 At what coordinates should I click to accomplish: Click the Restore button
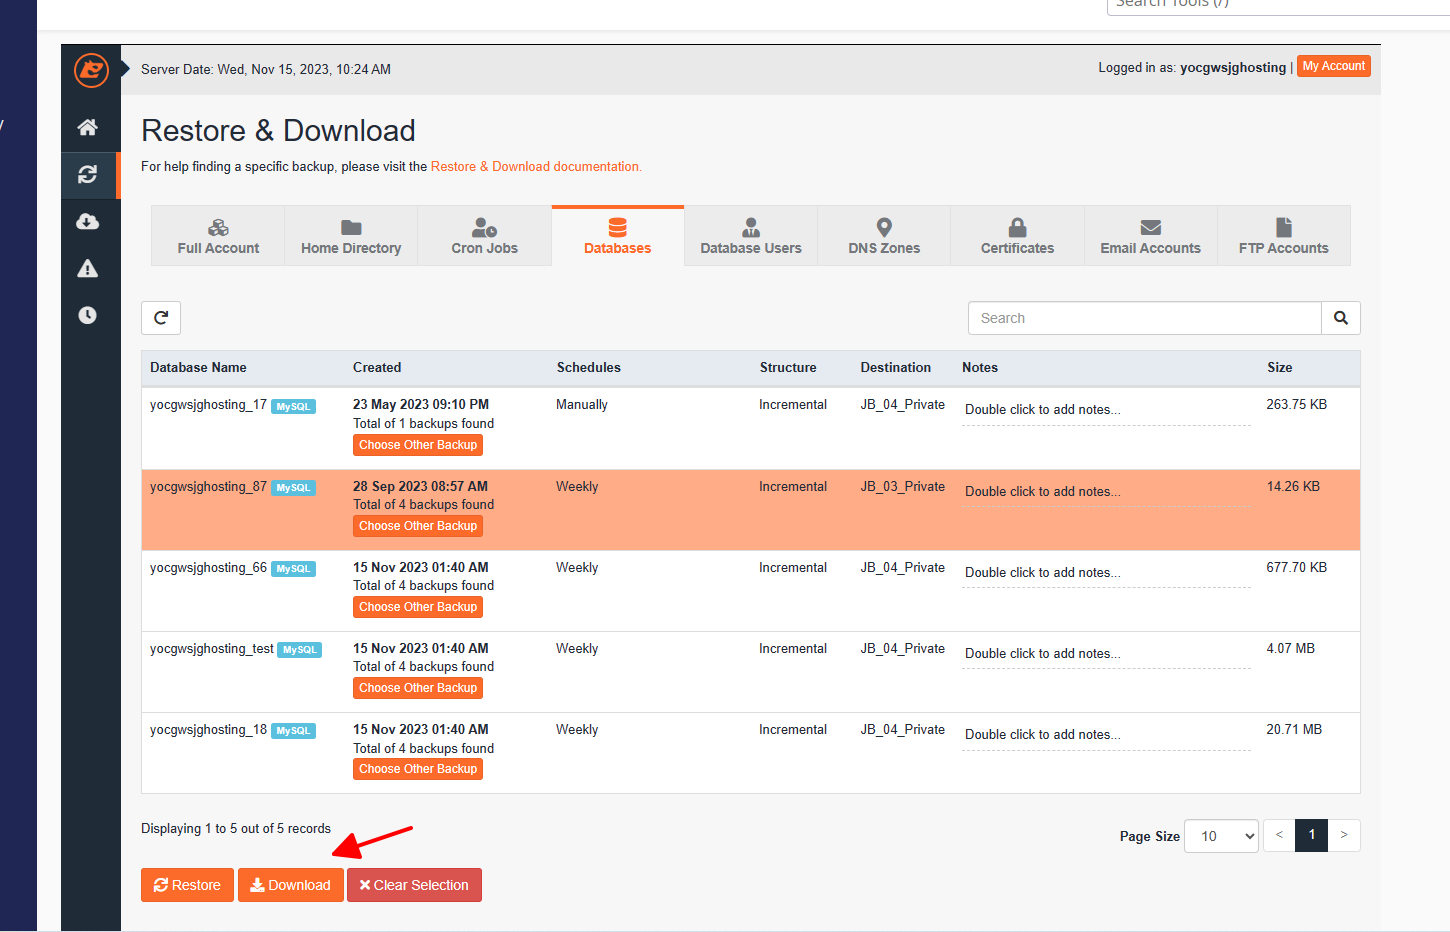[188, 885]
